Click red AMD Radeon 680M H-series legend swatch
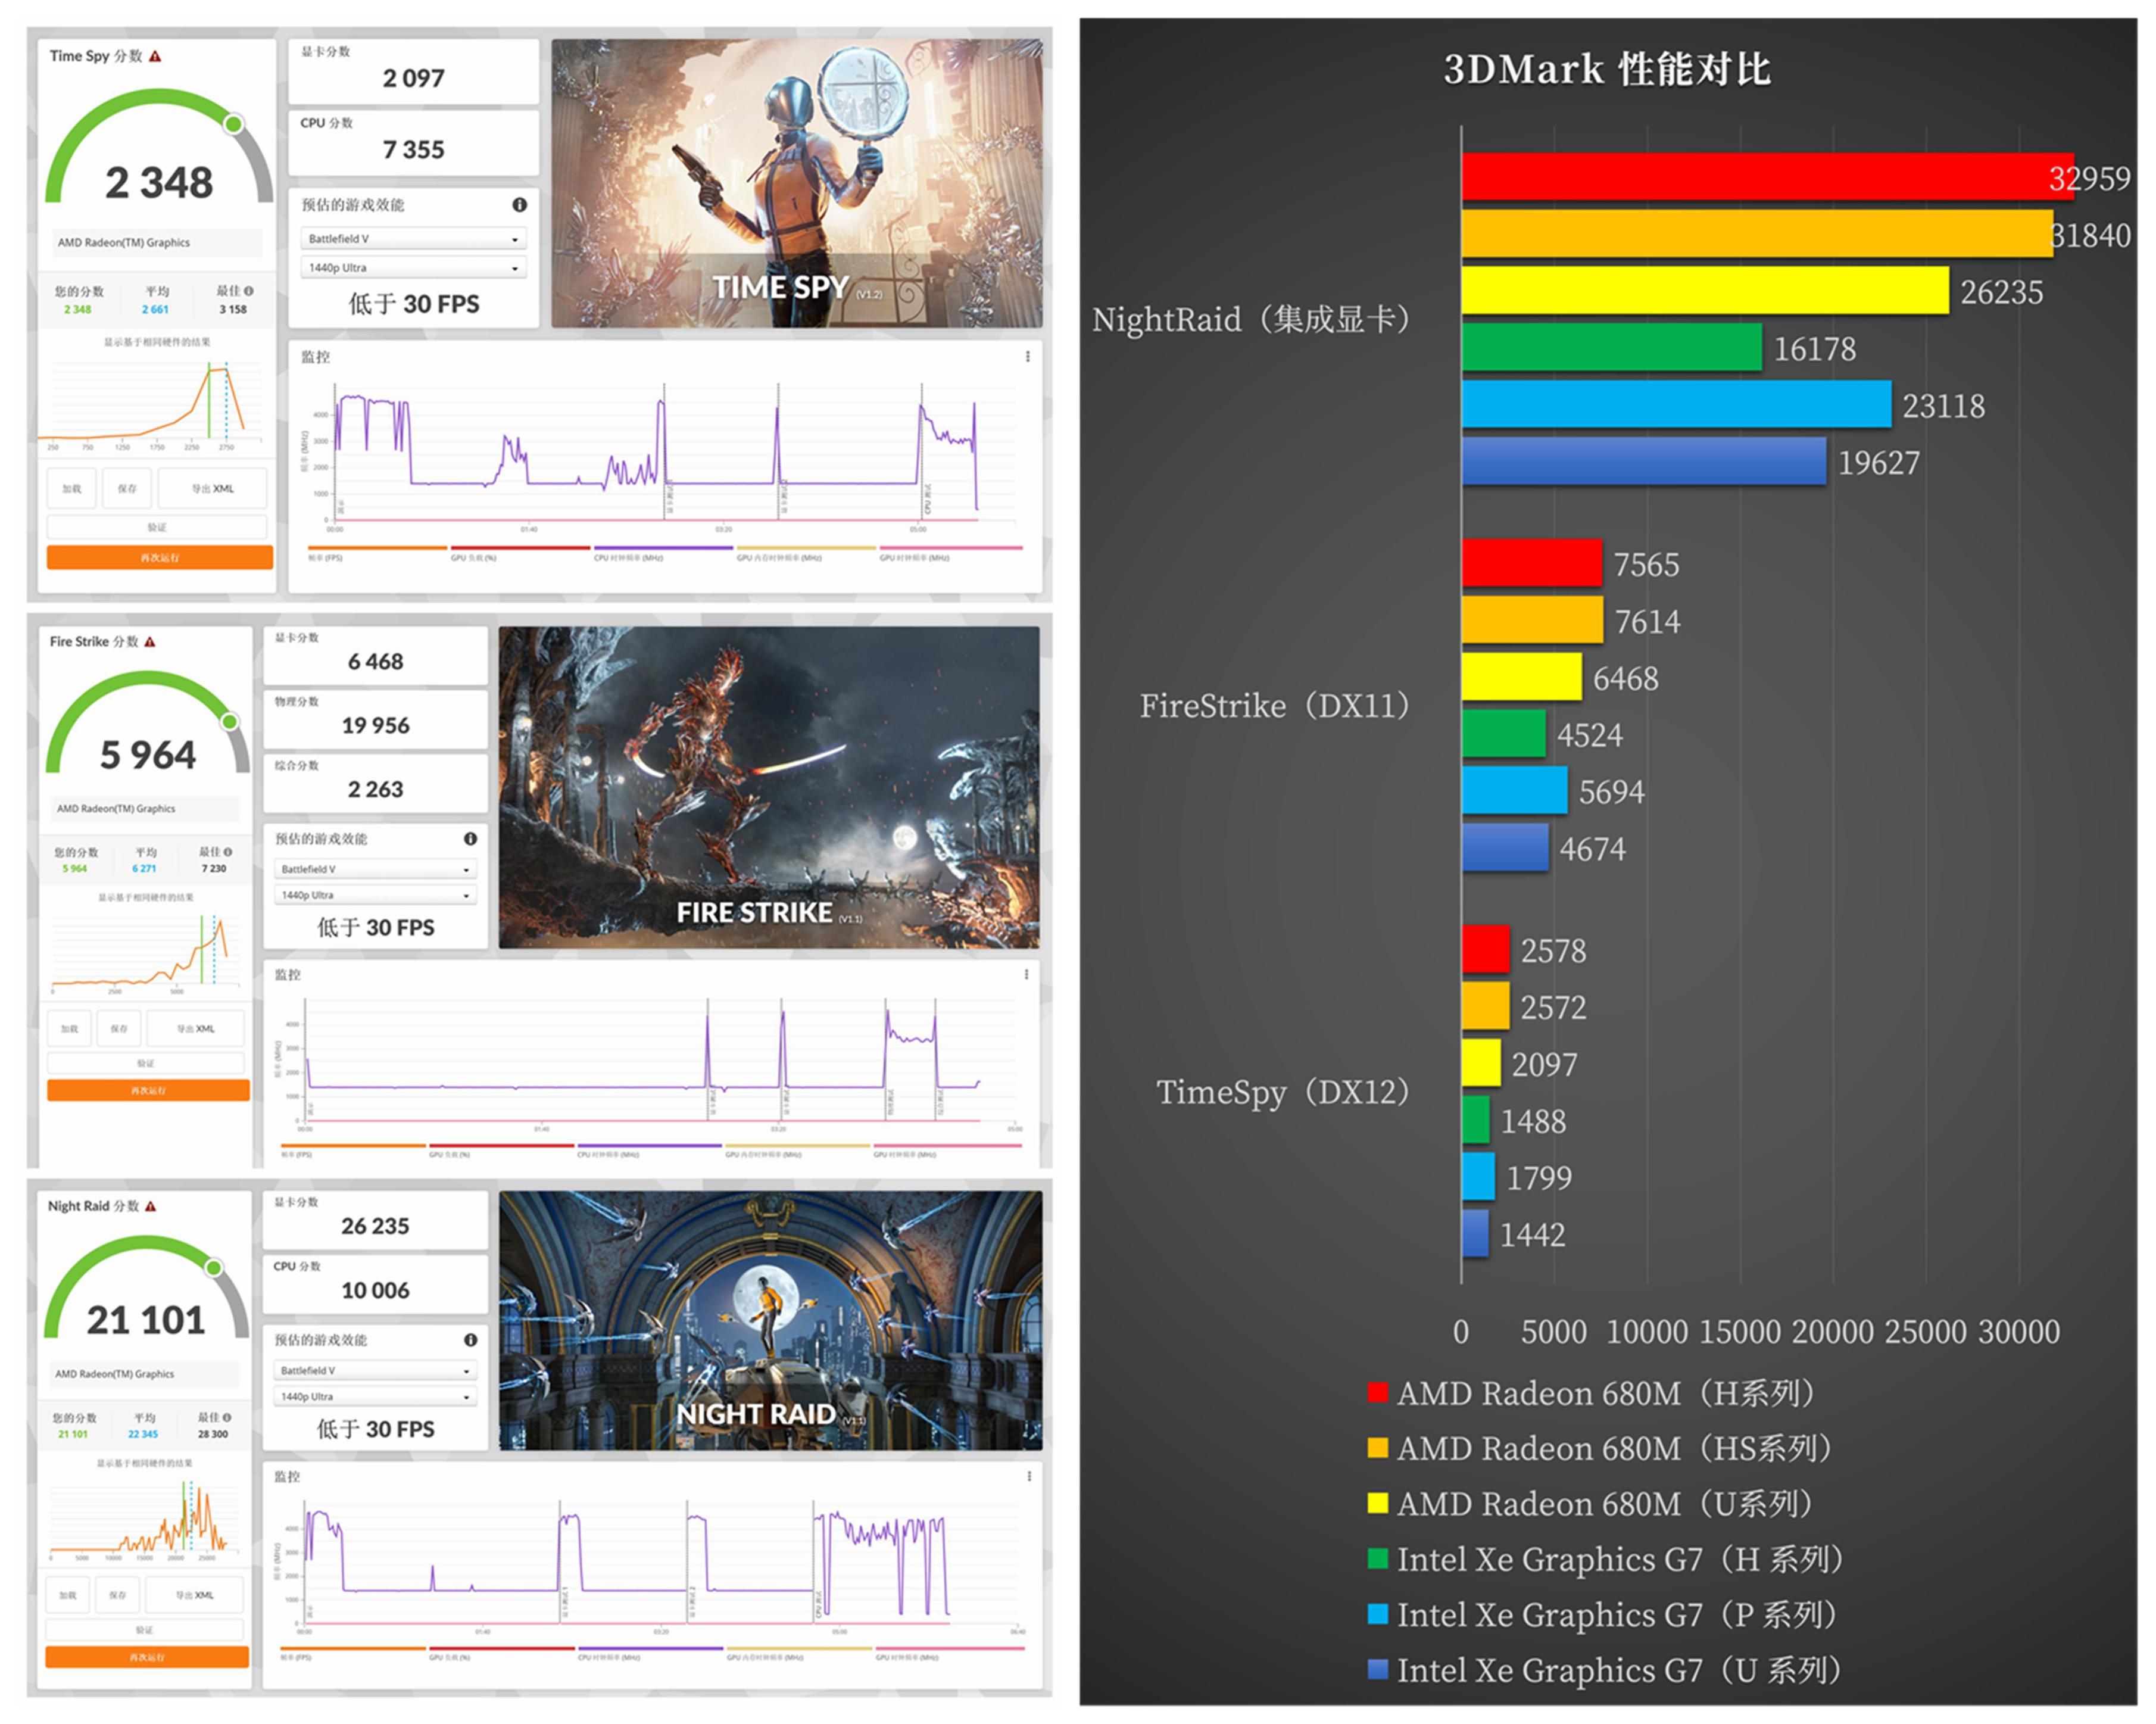The image size is (2156, 1724). click(1377, 1393)
